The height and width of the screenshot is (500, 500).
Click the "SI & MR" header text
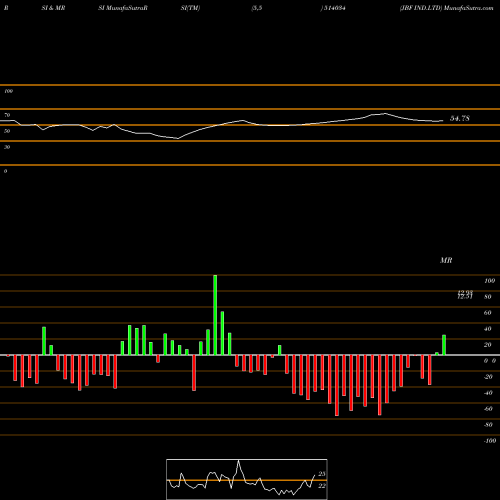point(53,8)
